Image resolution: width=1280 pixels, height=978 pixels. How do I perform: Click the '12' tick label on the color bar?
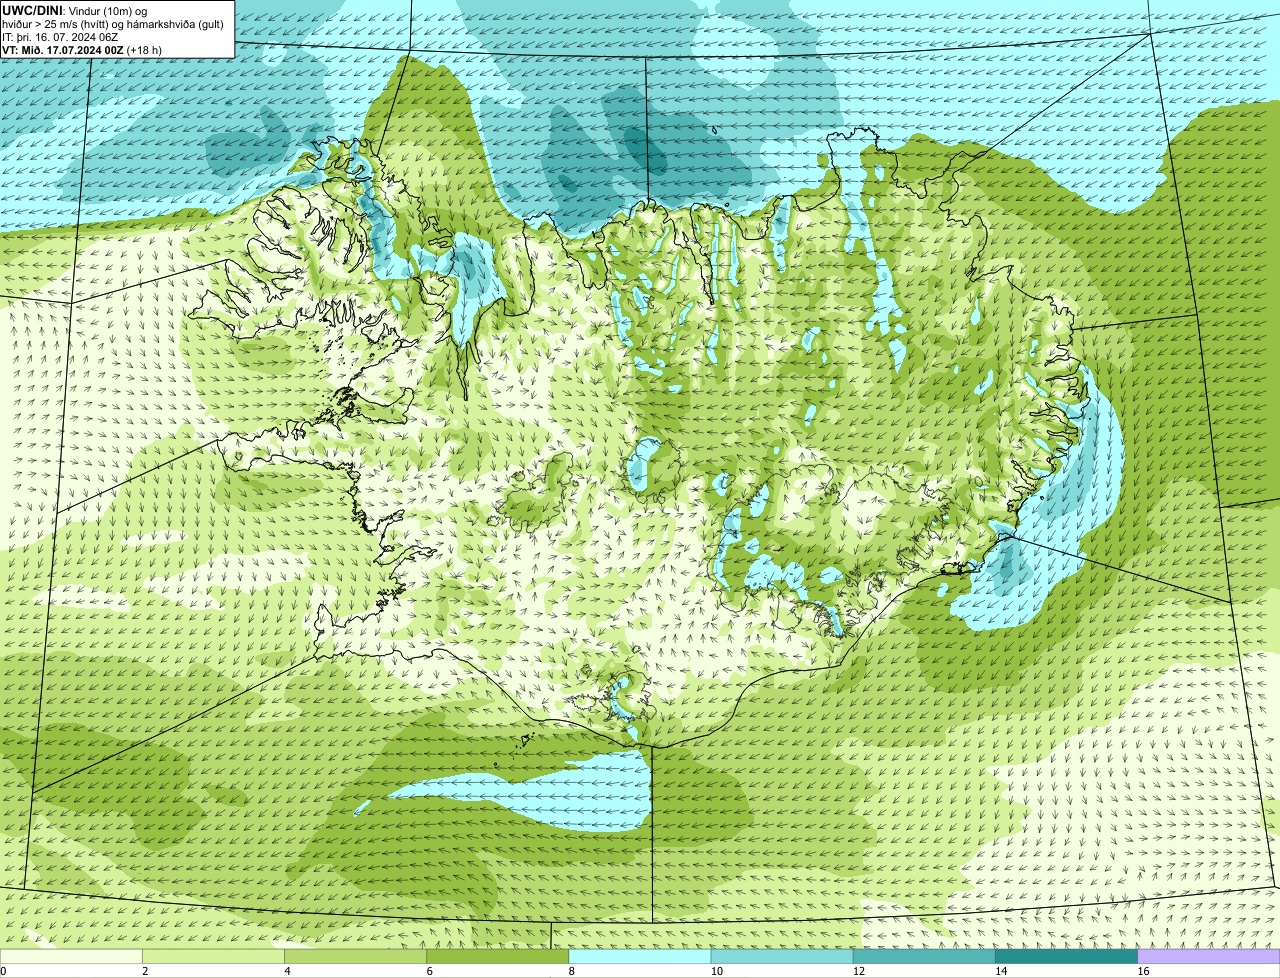(859, 971)
